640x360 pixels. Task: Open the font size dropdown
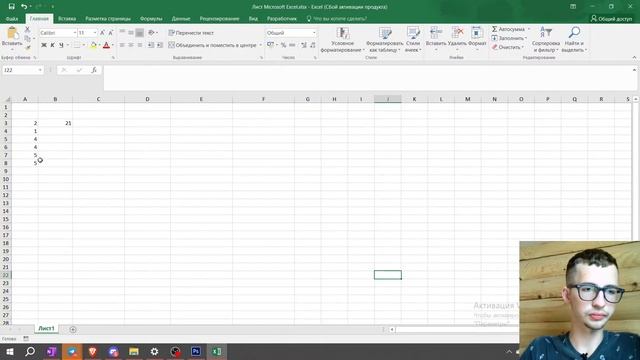[x=95, y=33]
